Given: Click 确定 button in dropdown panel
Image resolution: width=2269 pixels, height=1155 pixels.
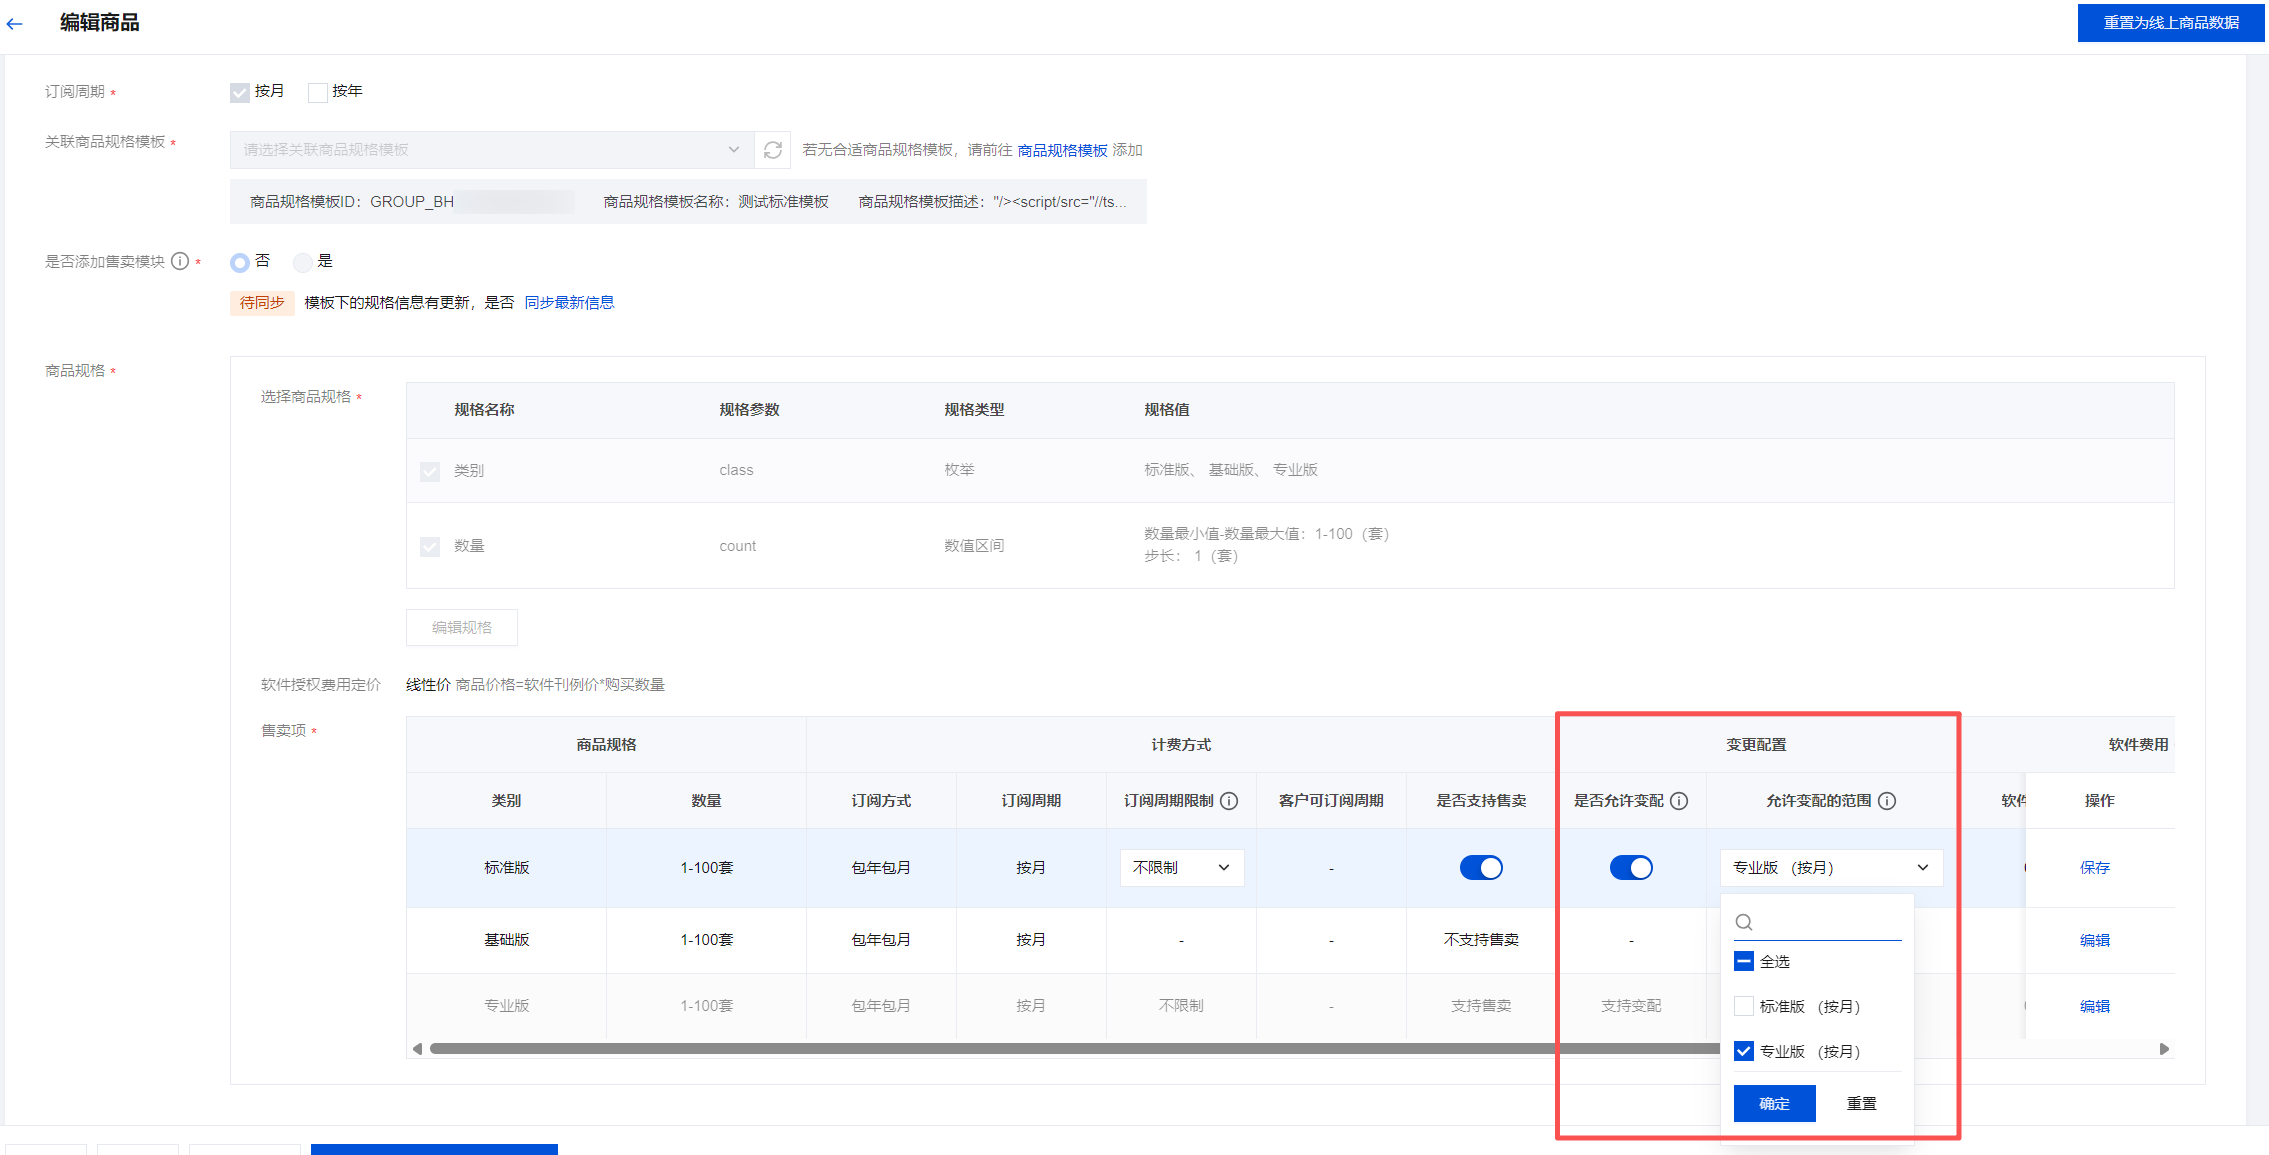Looking at the screenshot, I should tap(1774, 1103).
